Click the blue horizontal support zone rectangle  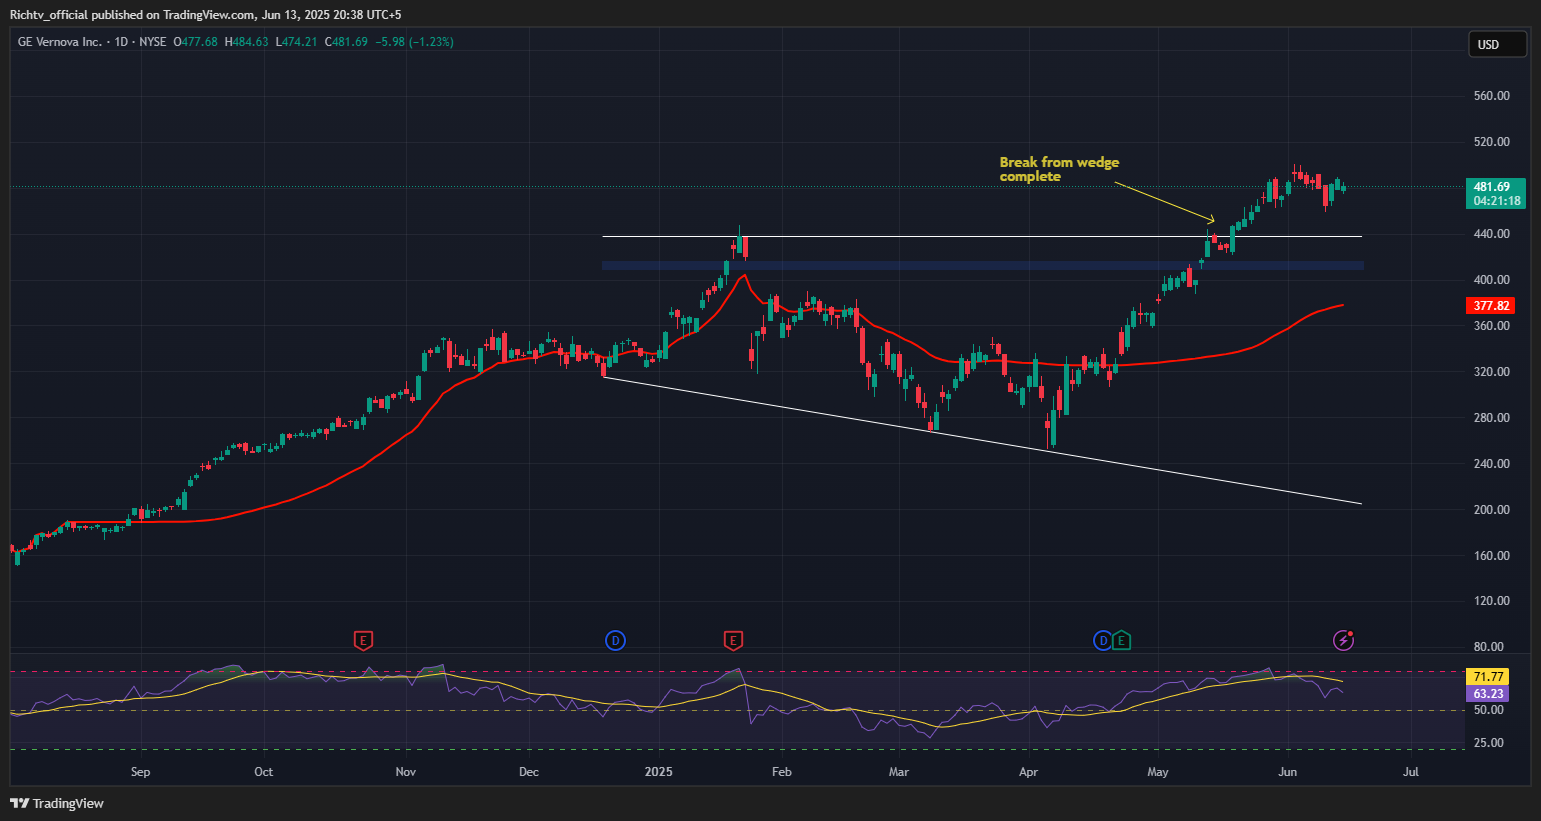[x=982, y=265]
